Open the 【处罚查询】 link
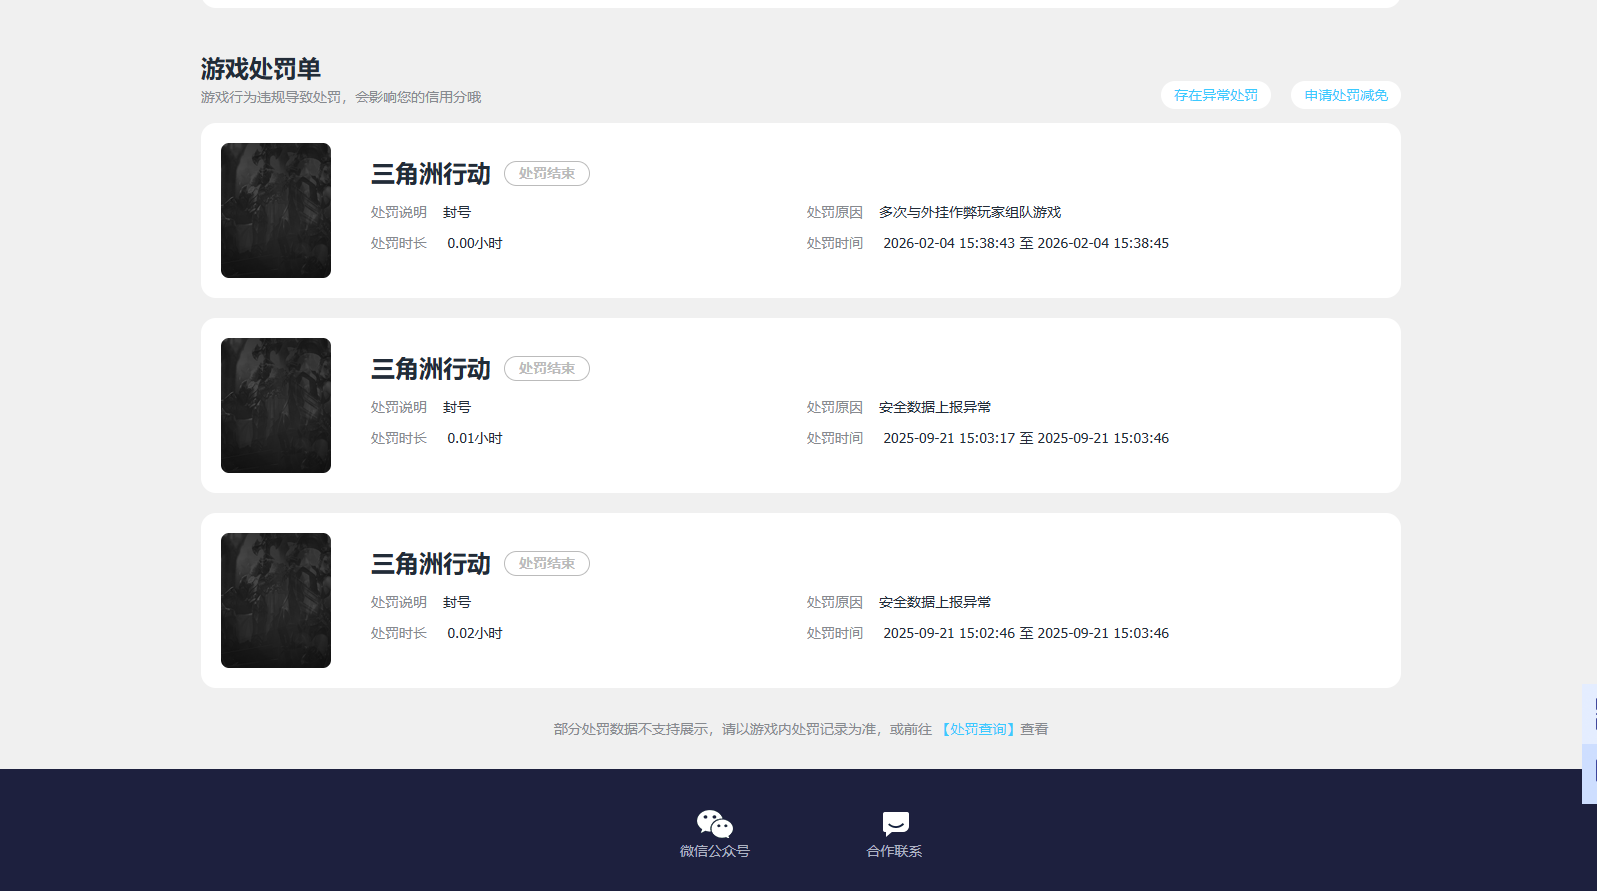 pos(978,729)
